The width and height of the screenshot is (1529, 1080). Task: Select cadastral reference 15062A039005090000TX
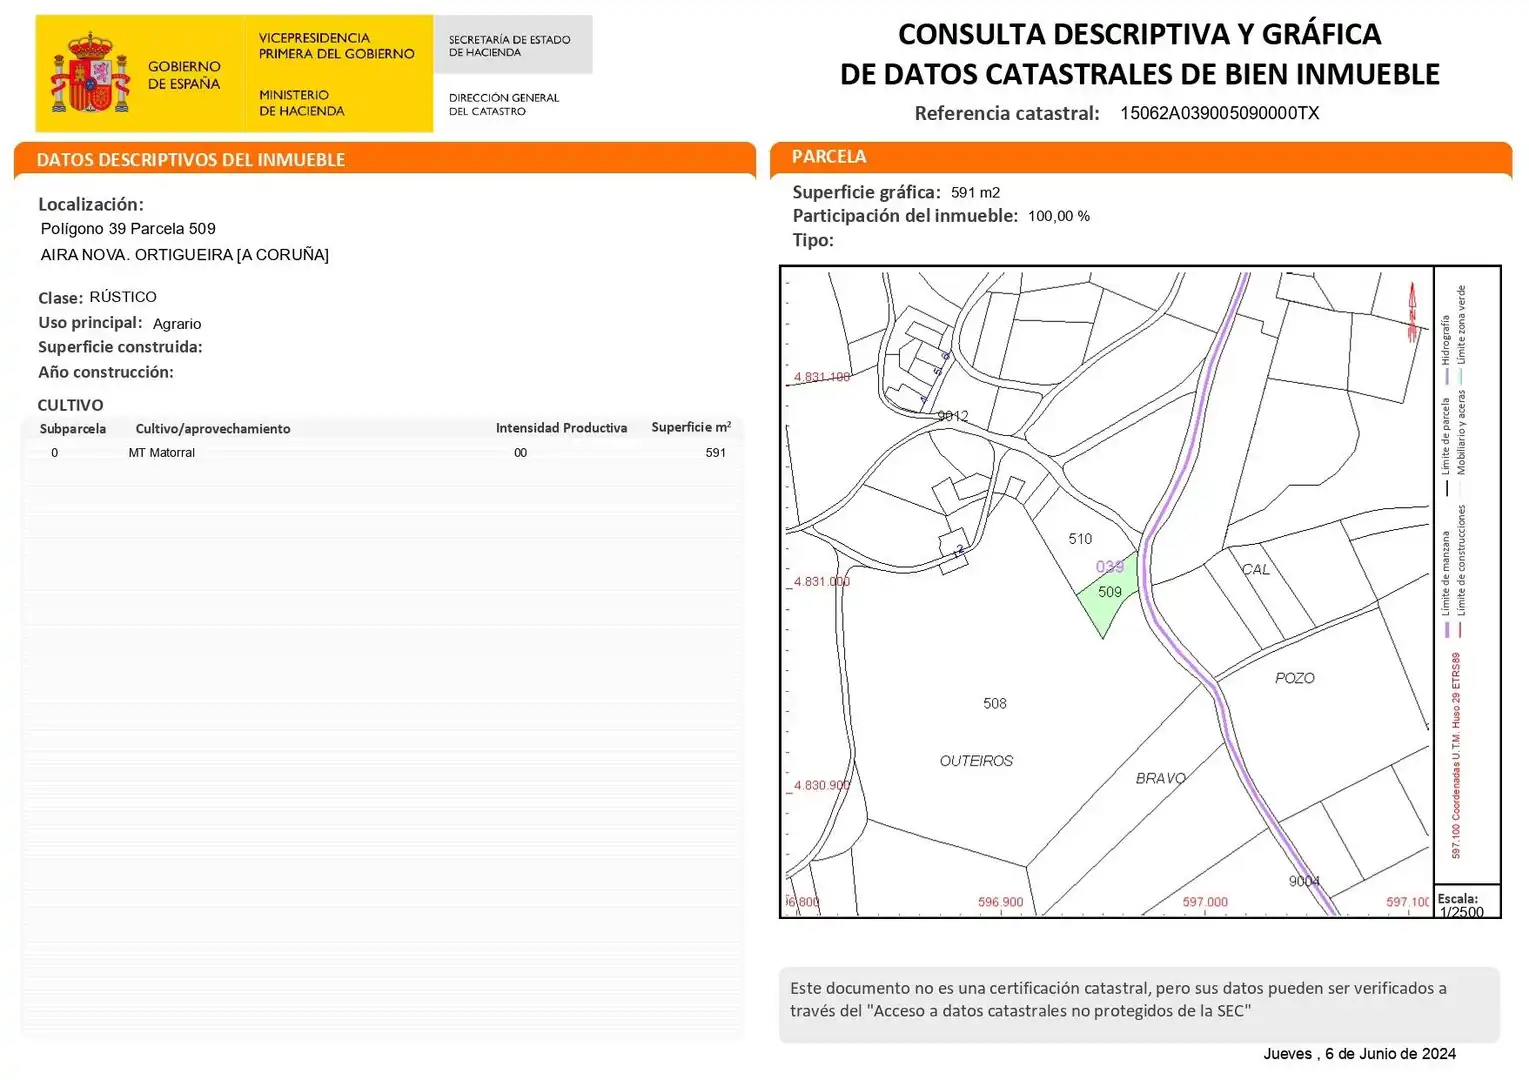pyautogui.click(x=1219, y=113)
